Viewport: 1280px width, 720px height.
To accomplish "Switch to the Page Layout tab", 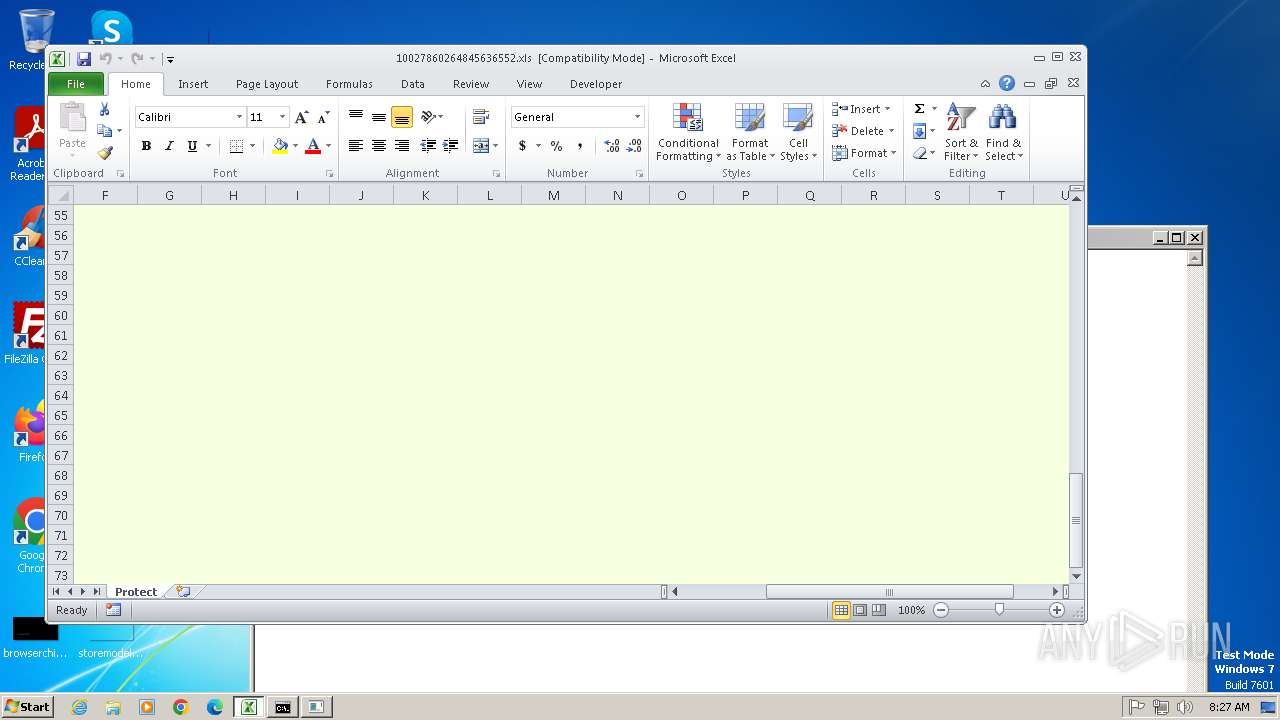I will [x=267, y=84].
